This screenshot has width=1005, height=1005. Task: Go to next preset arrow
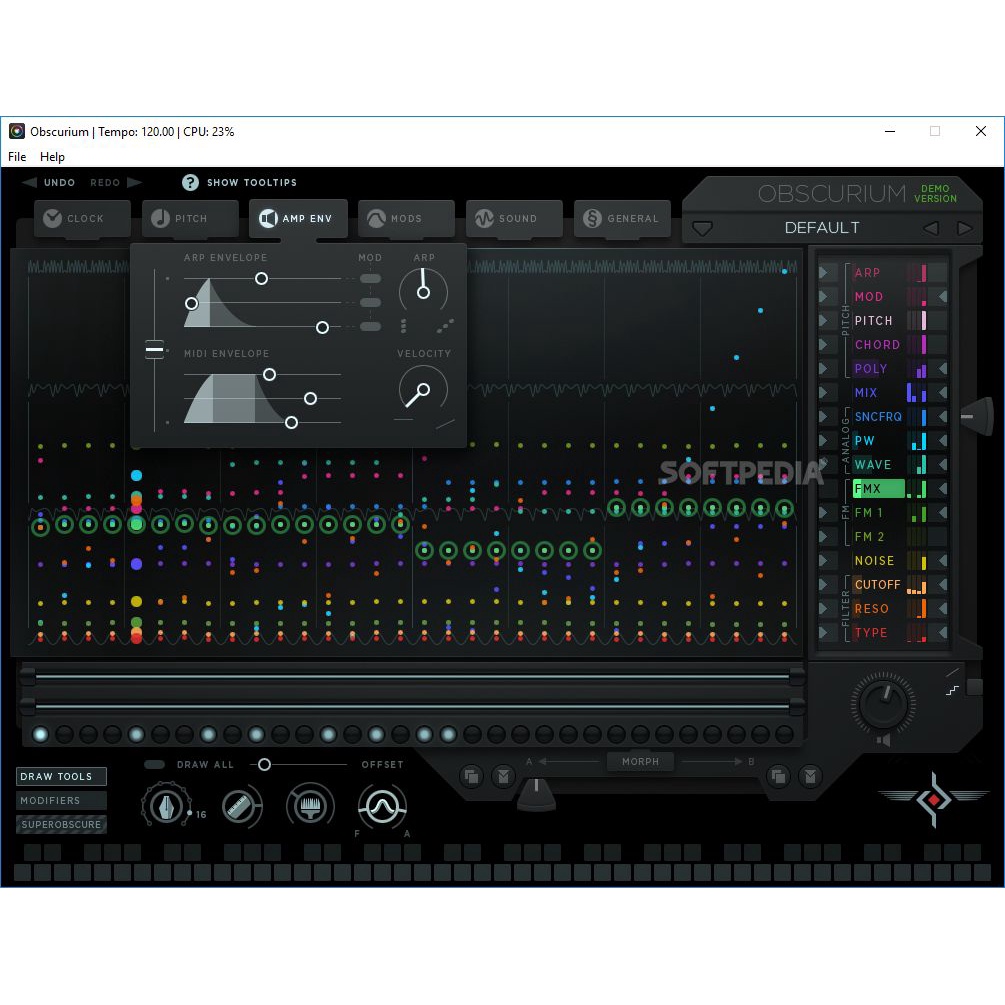click(964, 228)
